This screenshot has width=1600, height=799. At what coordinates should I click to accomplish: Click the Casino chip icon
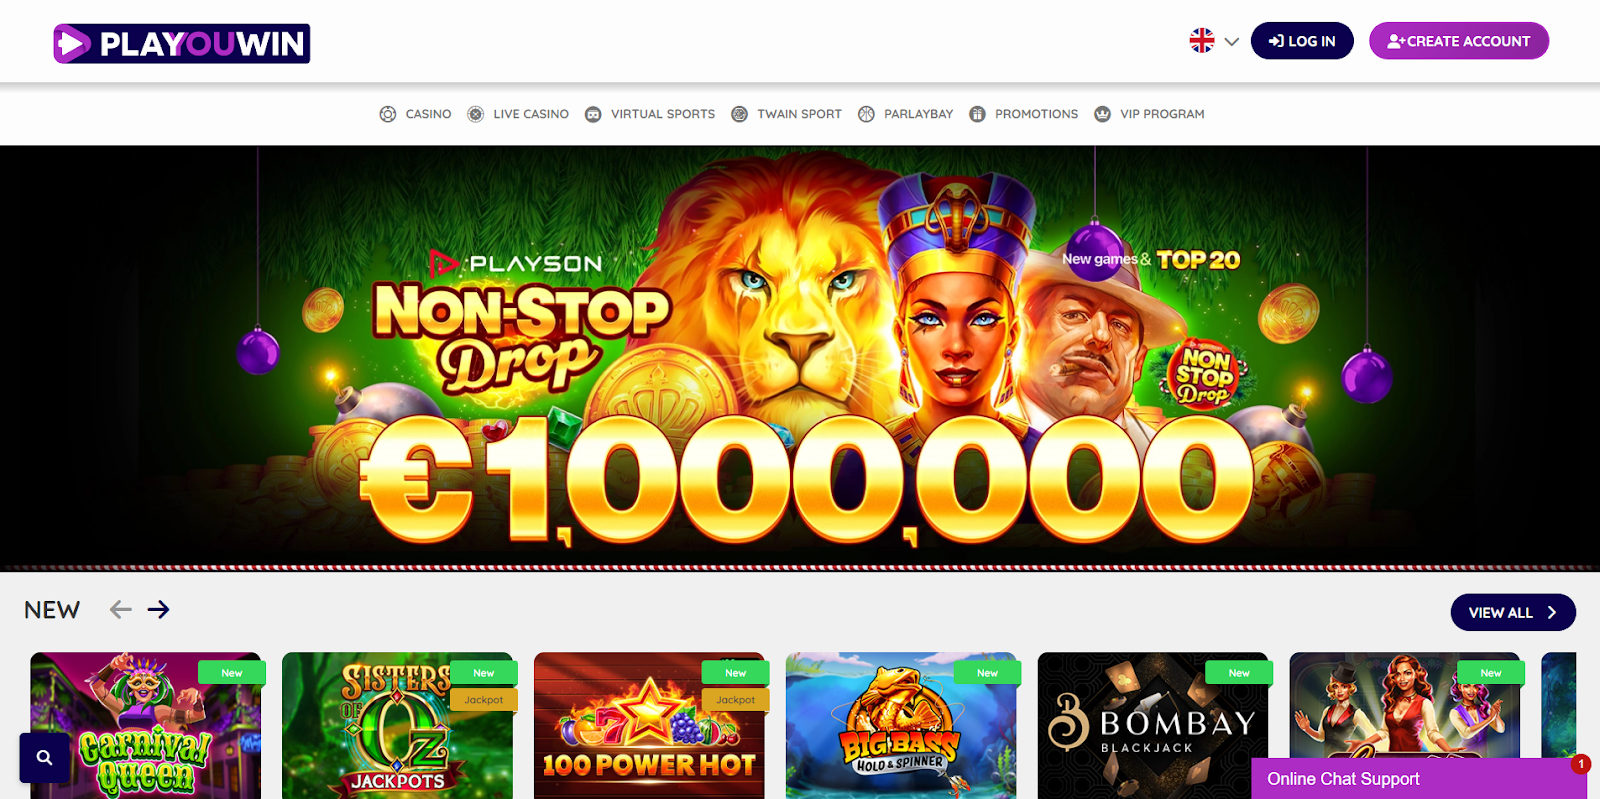pyautogui.click(x=388, y=114)
